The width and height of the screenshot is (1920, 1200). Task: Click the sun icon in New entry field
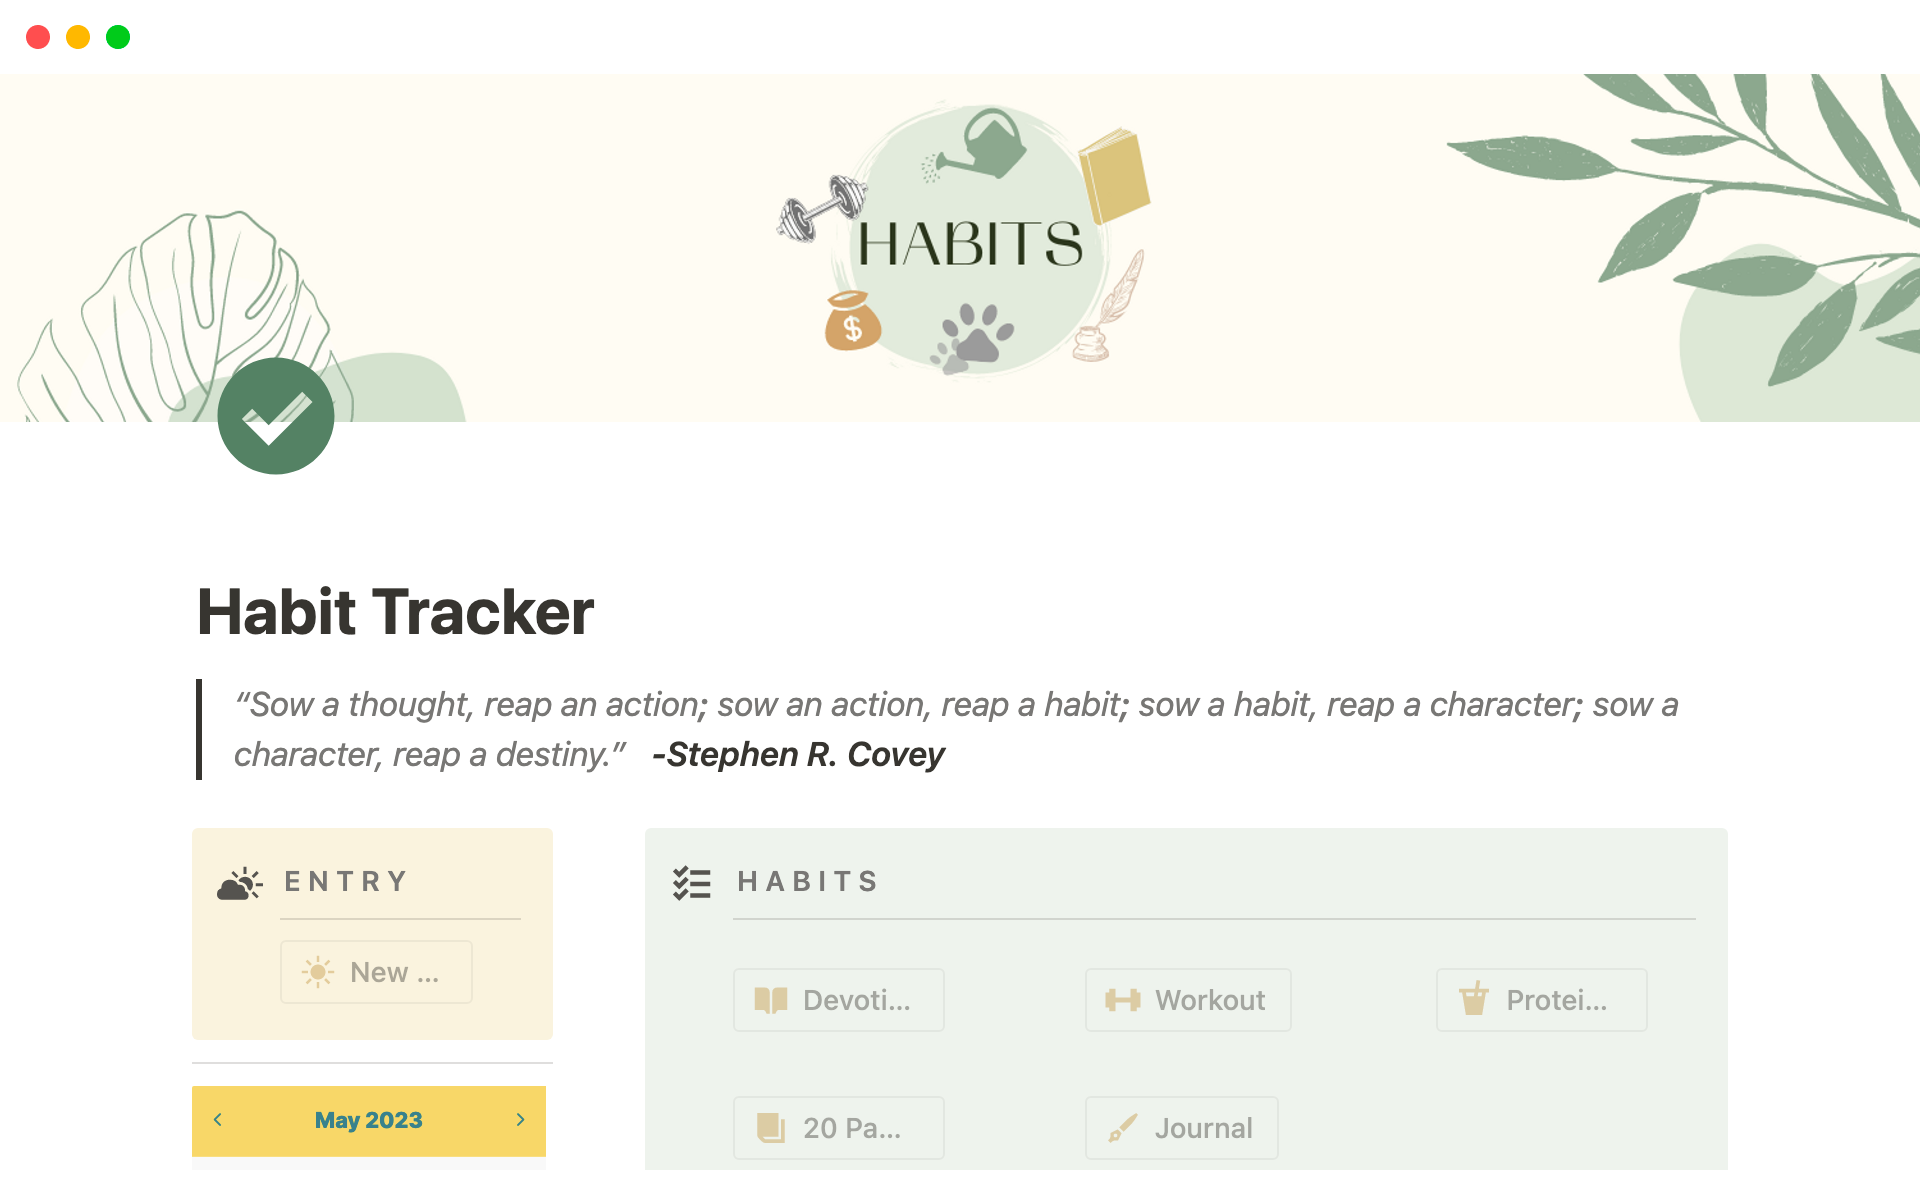point(318,972)
